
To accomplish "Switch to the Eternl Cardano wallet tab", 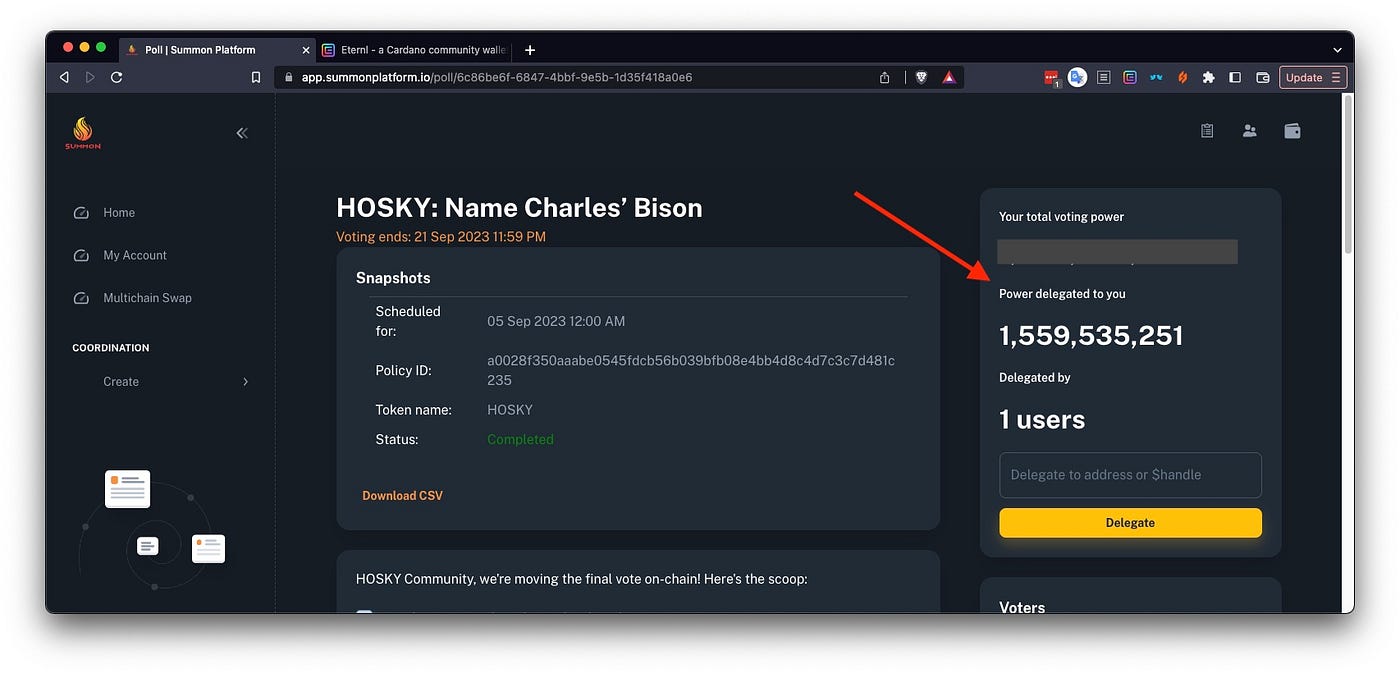I will tap(415, 50).
